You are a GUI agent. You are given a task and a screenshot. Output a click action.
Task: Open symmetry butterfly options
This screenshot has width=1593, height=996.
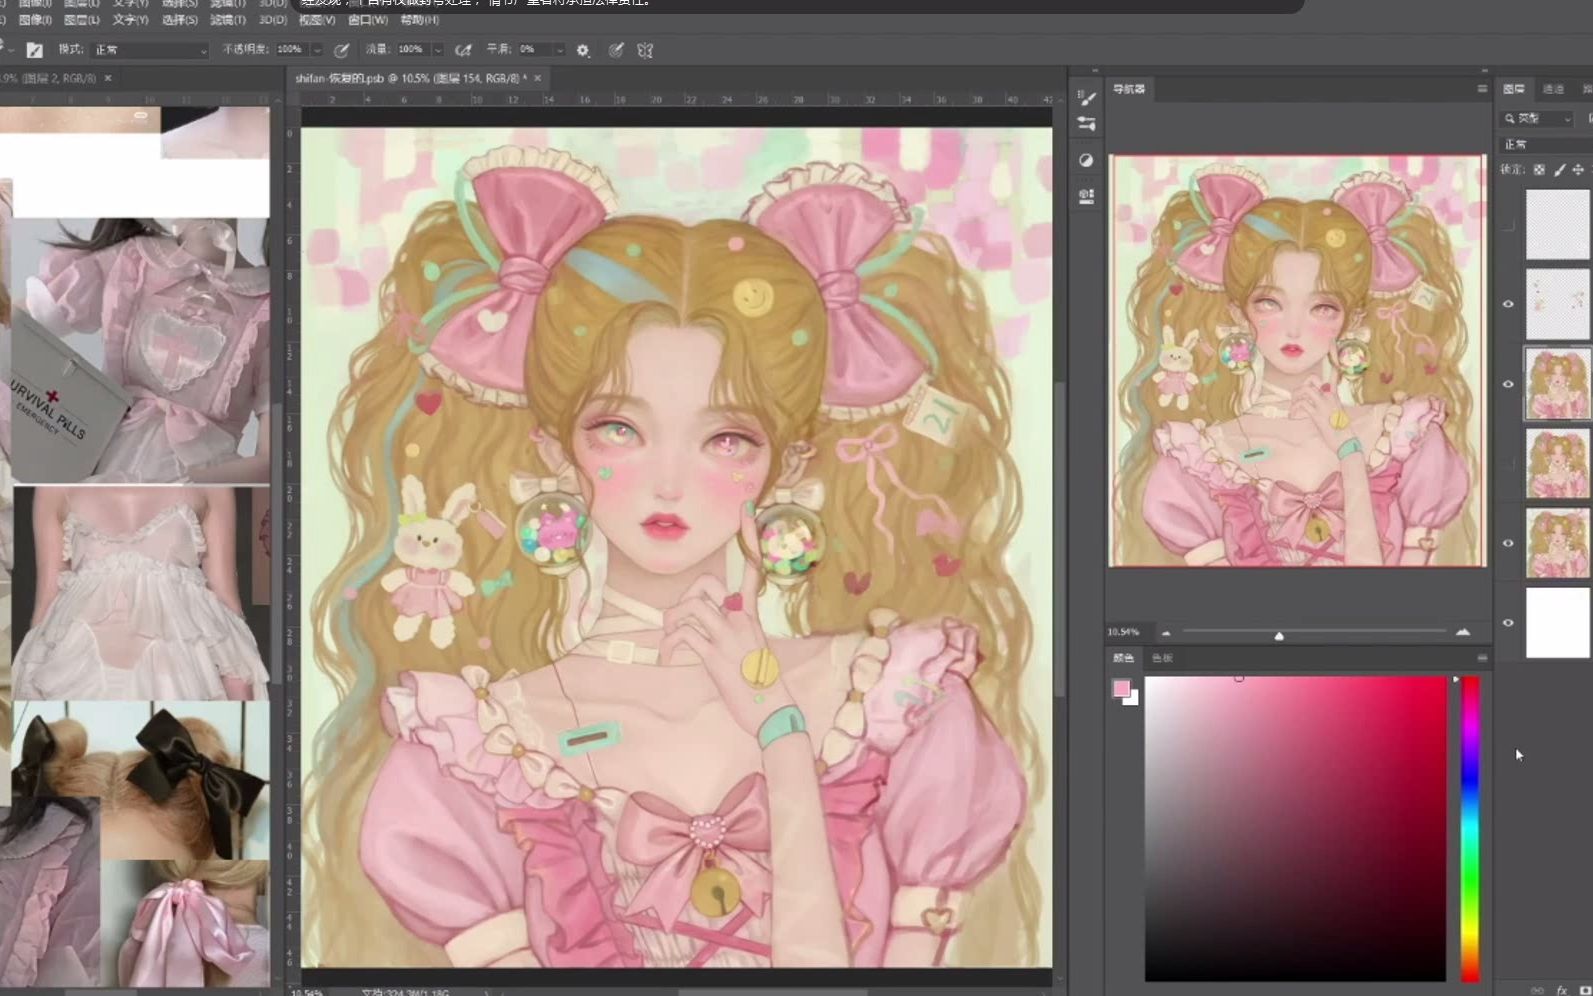[x=645, y=50]
